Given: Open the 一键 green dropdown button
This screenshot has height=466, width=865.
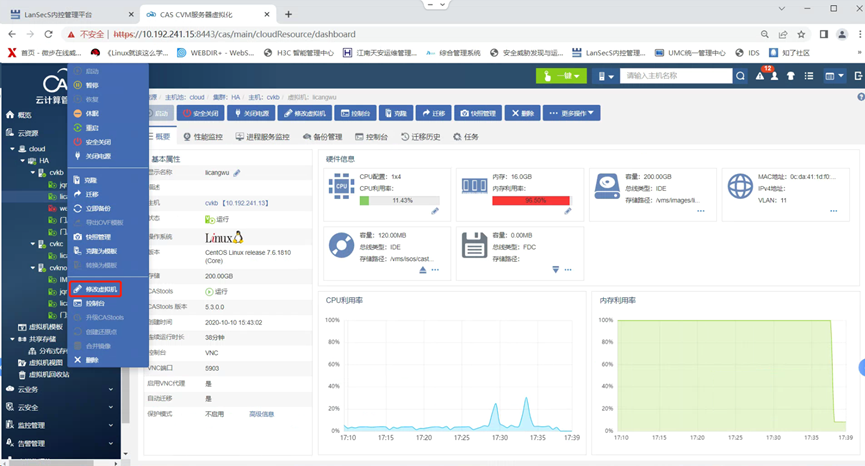Looking at the screenshot, I should [561, 76].
